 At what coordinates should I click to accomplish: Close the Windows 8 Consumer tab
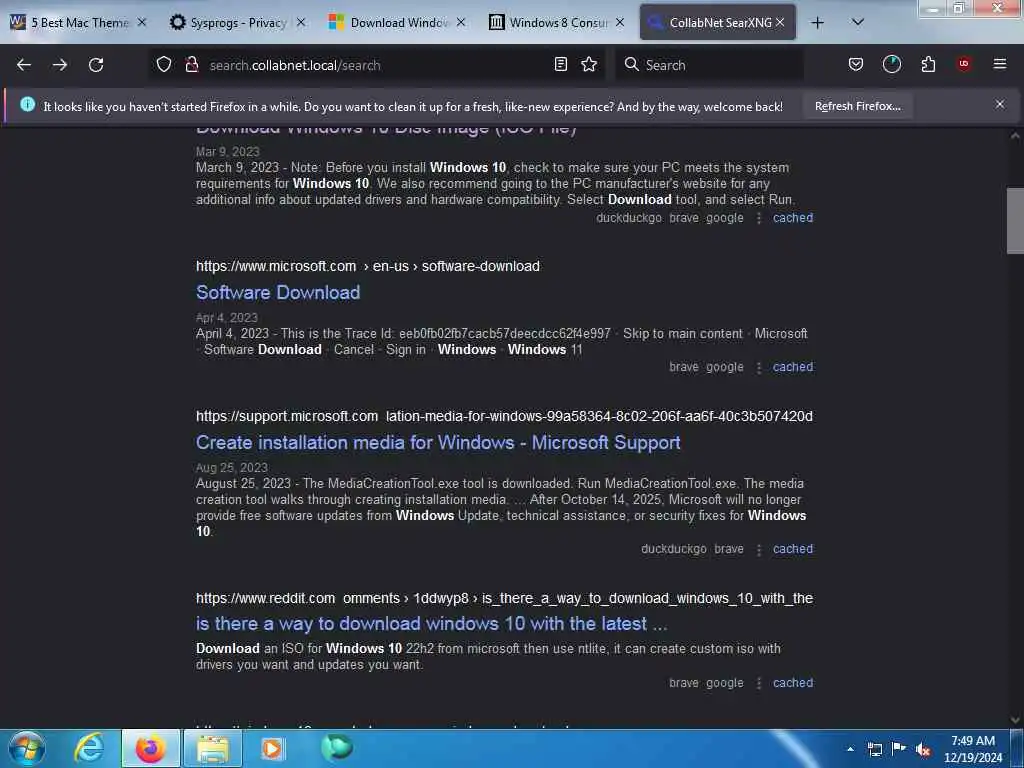[620, 22]
